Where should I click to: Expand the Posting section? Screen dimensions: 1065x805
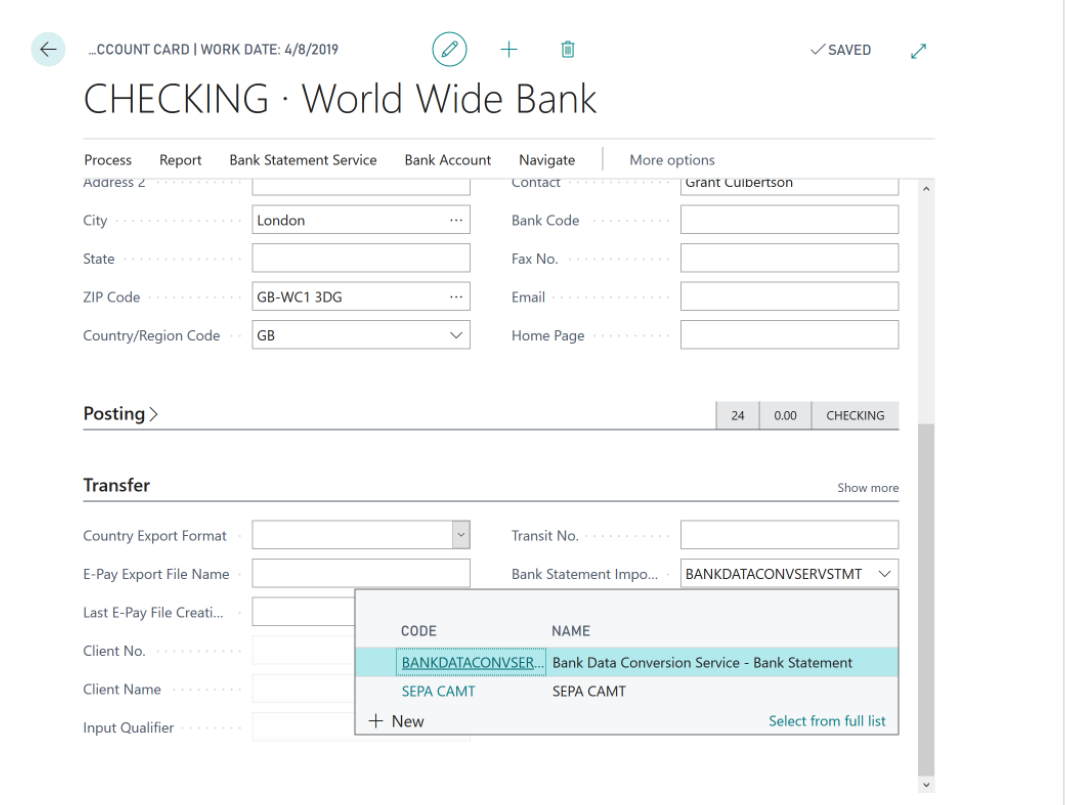[120, 413]
